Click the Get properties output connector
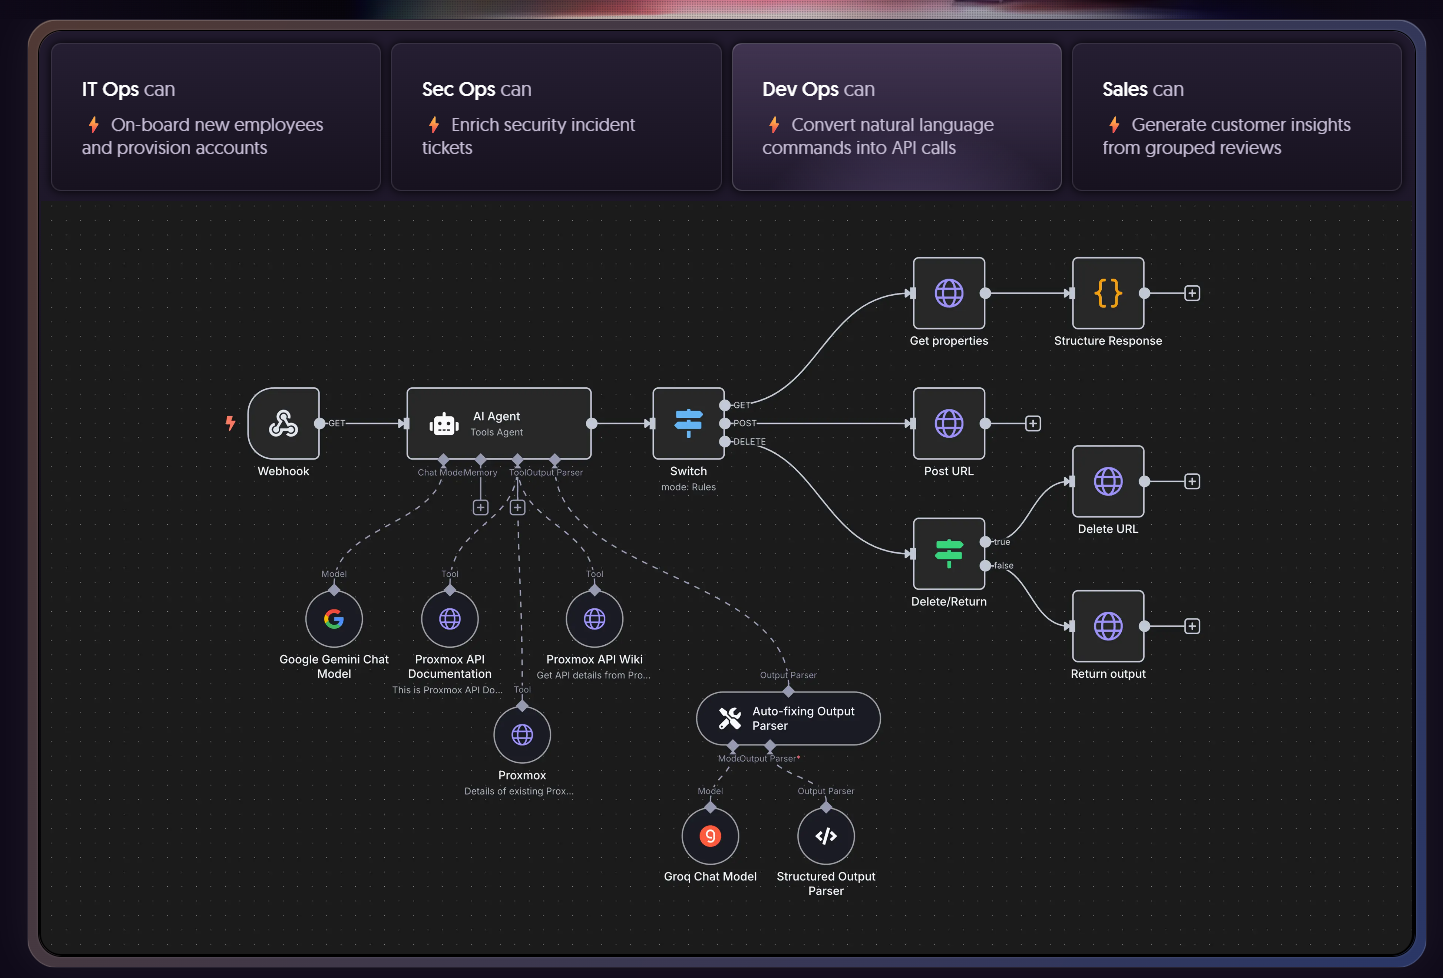The width and height of the screenshot is (1443, 978). coord(985,293)
